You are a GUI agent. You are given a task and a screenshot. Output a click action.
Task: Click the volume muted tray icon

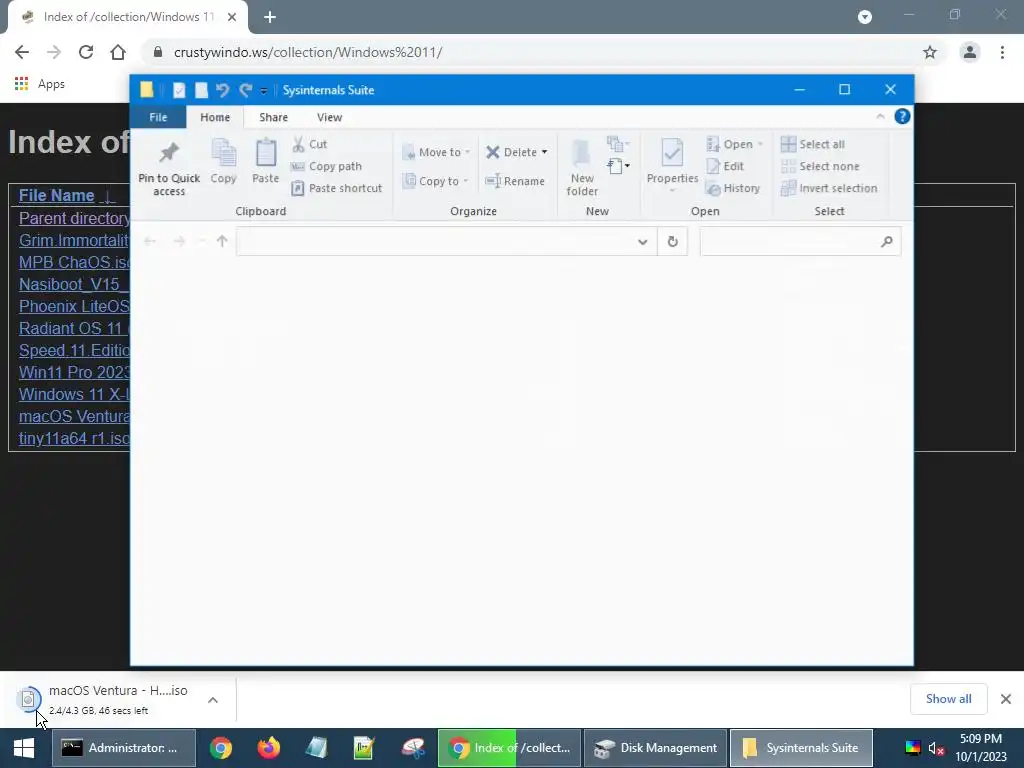pos(936,748)
